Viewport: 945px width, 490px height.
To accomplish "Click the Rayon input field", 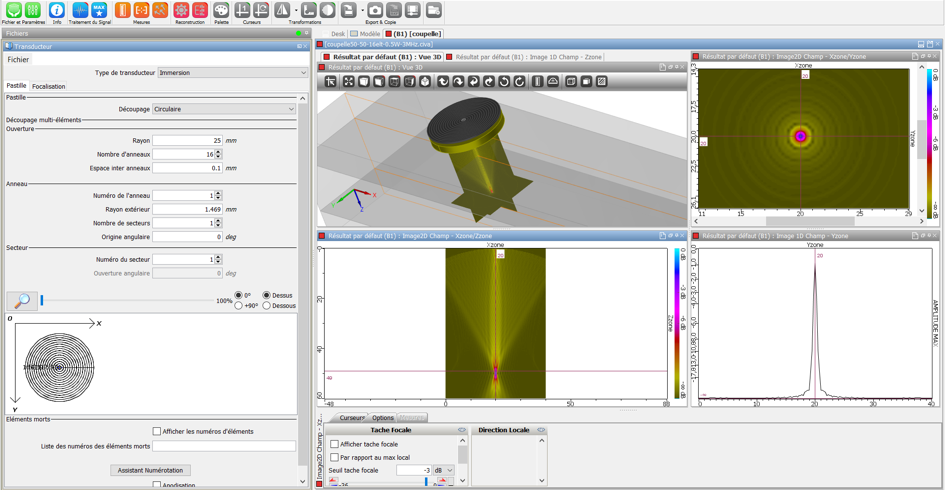I will (x=187, y=141).
